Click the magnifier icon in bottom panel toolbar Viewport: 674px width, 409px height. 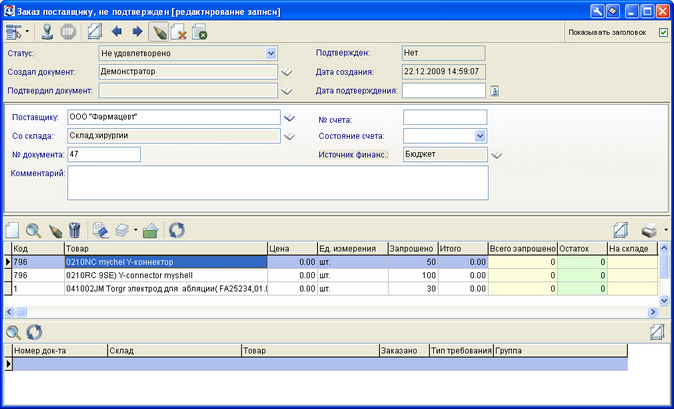[13, 332]
